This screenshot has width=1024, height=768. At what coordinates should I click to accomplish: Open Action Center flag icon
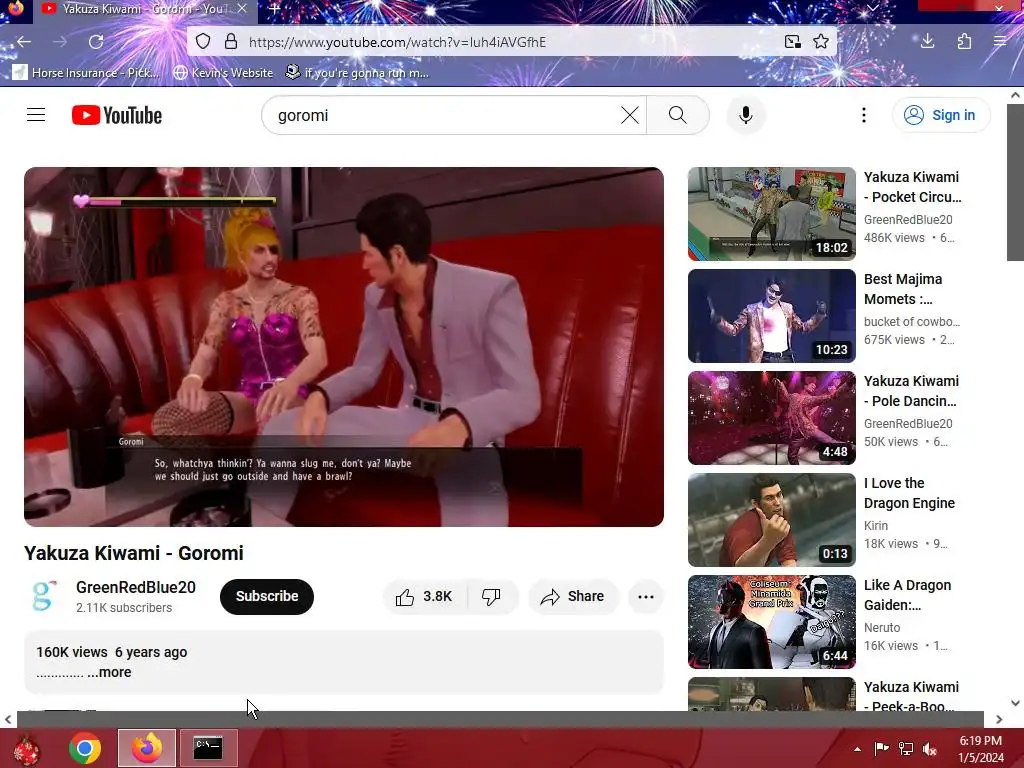[881, 749]
